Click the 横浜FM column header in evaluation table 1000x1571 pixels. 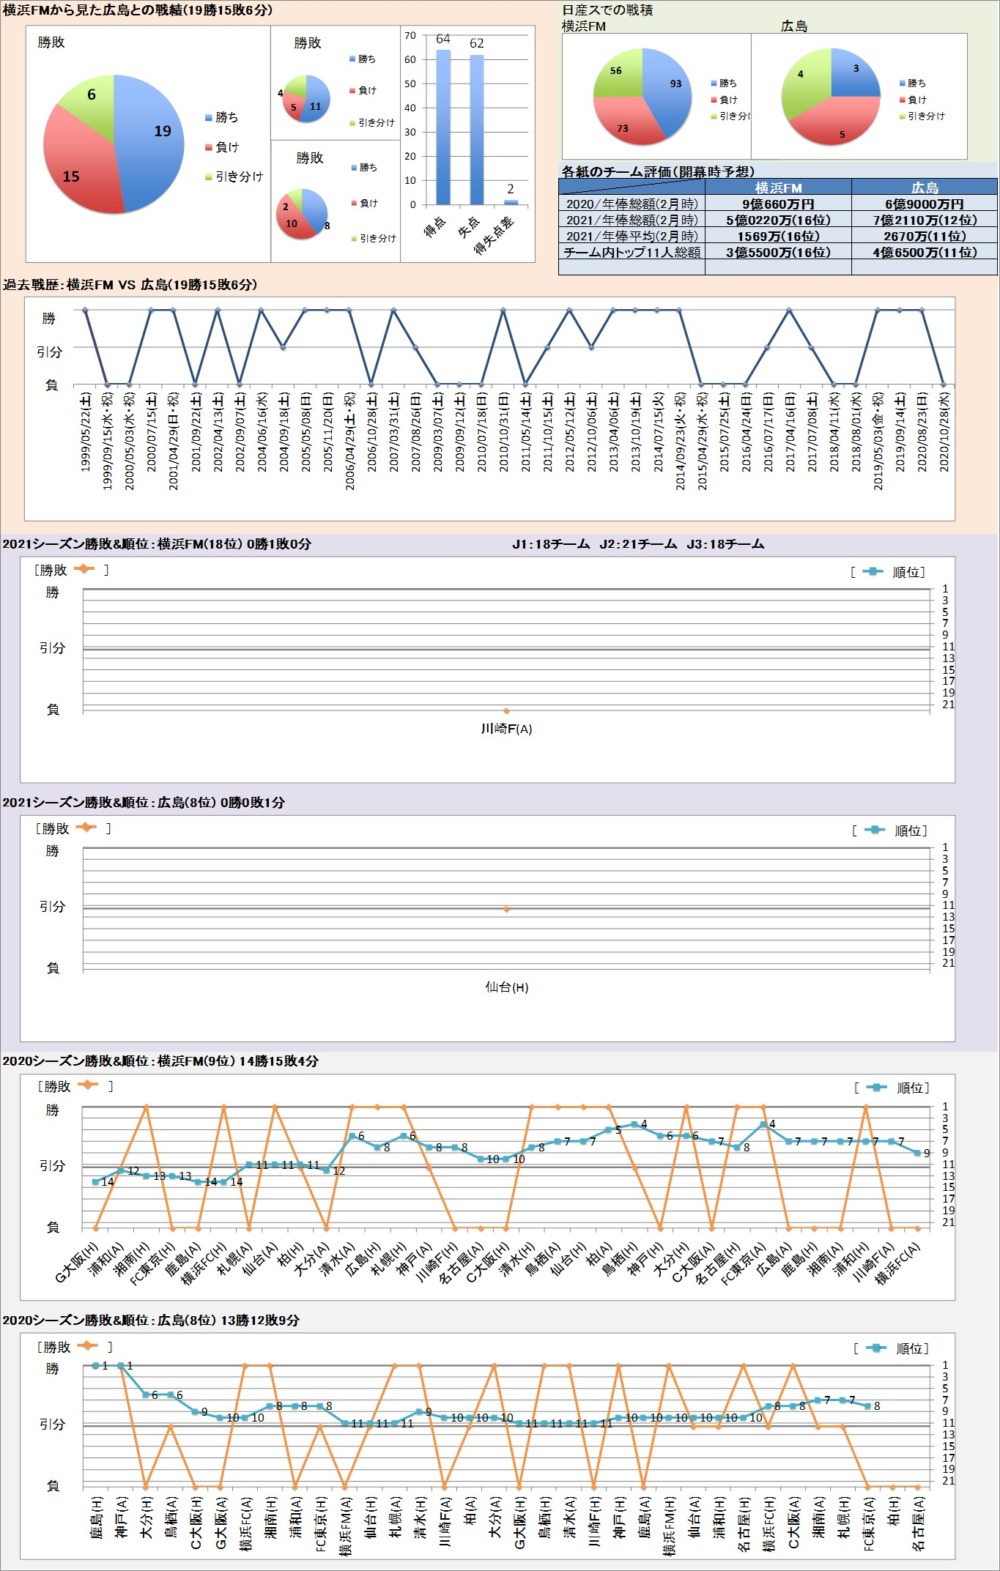[x=778, y=187]
